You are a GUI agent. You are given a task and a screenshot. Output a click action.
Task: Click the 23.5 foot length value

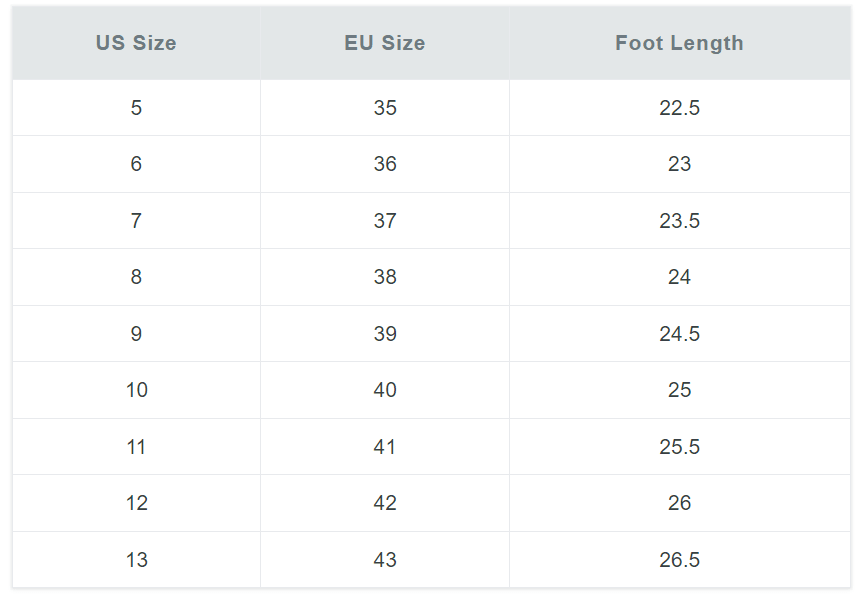tap(679, 221)
